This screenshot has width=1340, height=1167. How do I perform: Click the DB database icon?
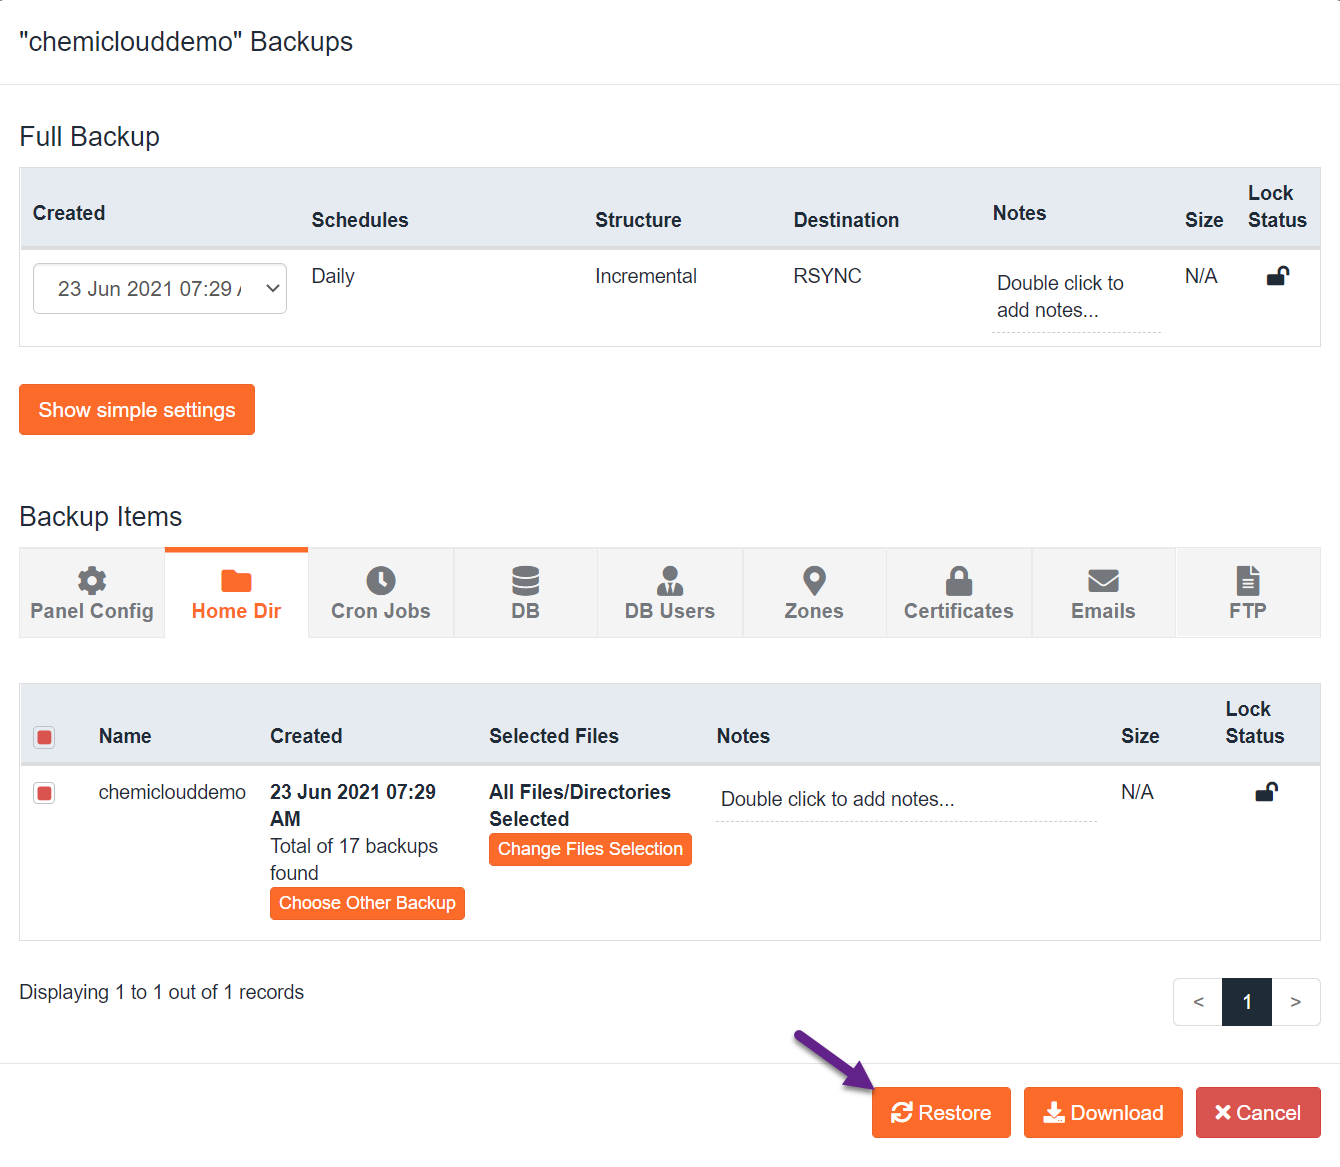pyautogui.click(x=525, y=580)
